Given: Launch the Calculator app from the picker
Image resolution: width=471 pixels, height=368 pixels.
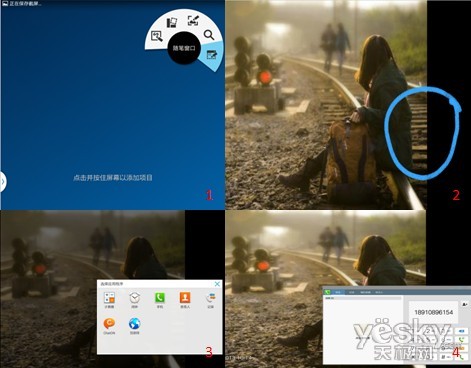Looking at the screenshot, I should (x=109, y=298).
